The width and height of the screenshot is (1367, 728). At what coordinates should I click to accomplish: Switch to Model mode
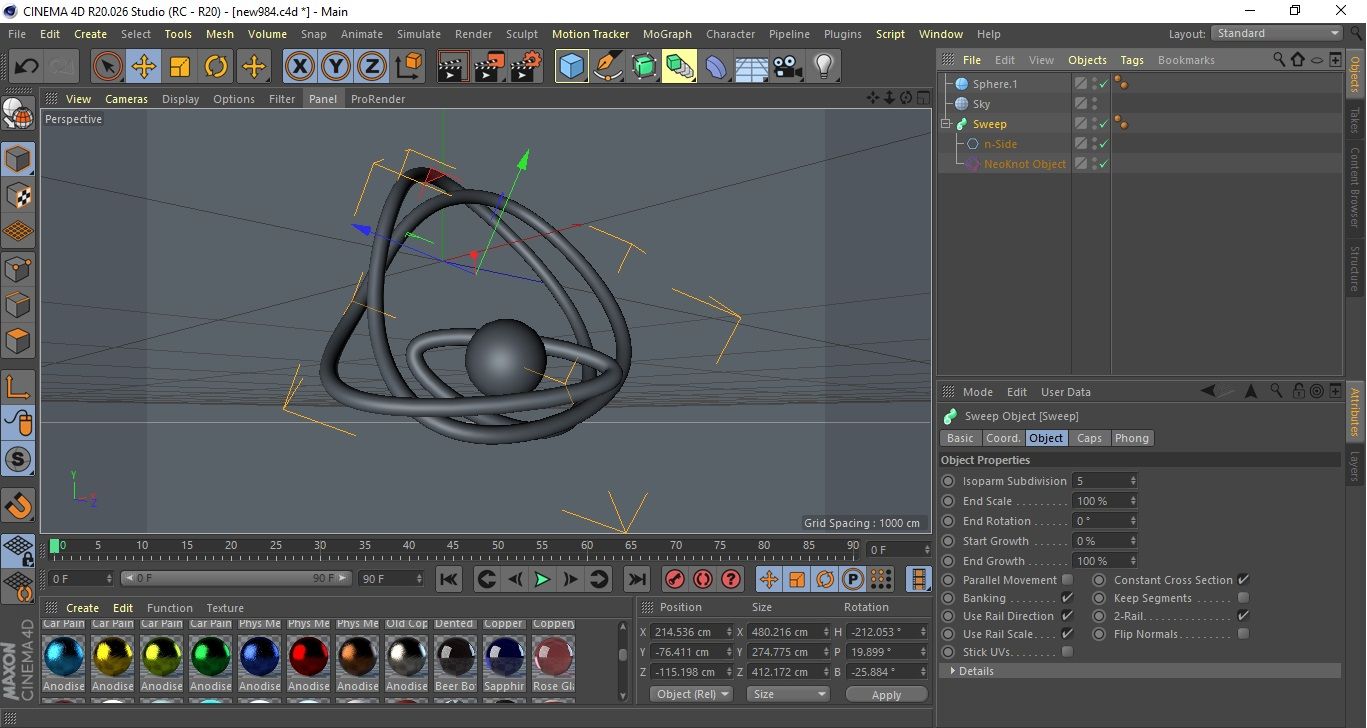point(19,159)
